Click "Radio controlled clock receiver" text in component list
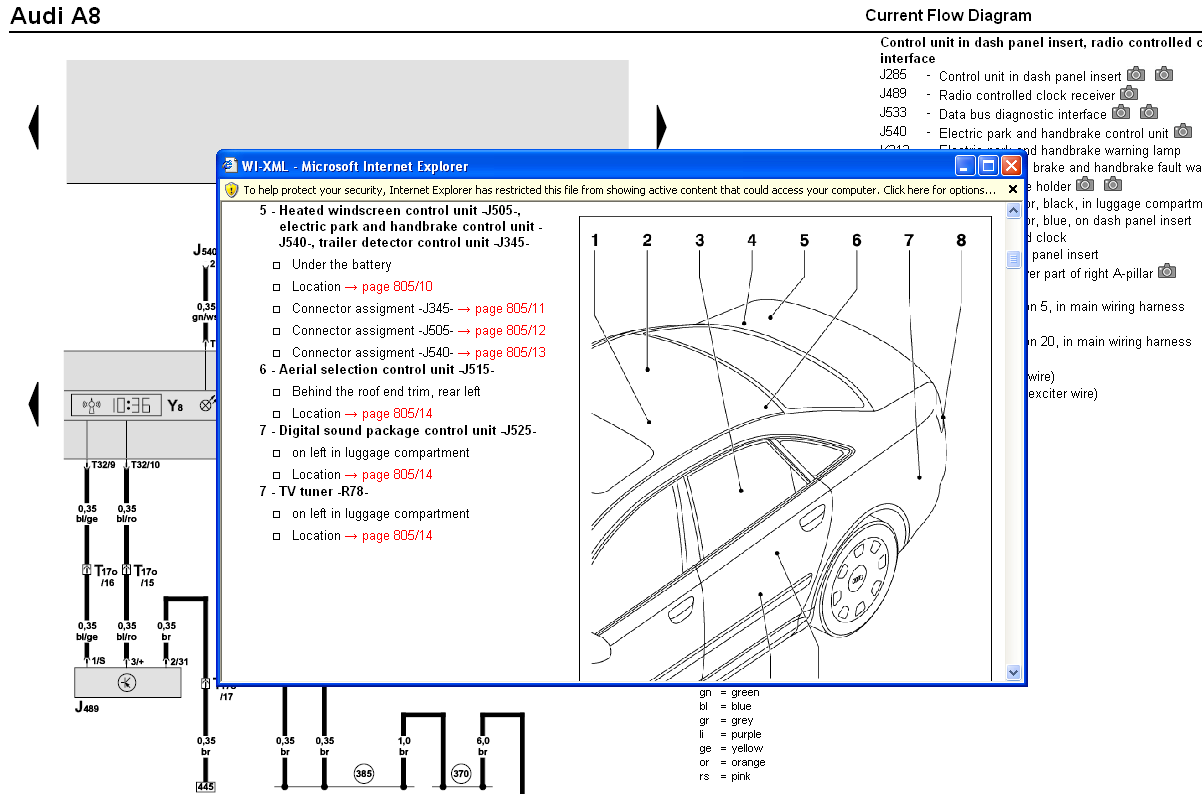 tap(1027, 95)
